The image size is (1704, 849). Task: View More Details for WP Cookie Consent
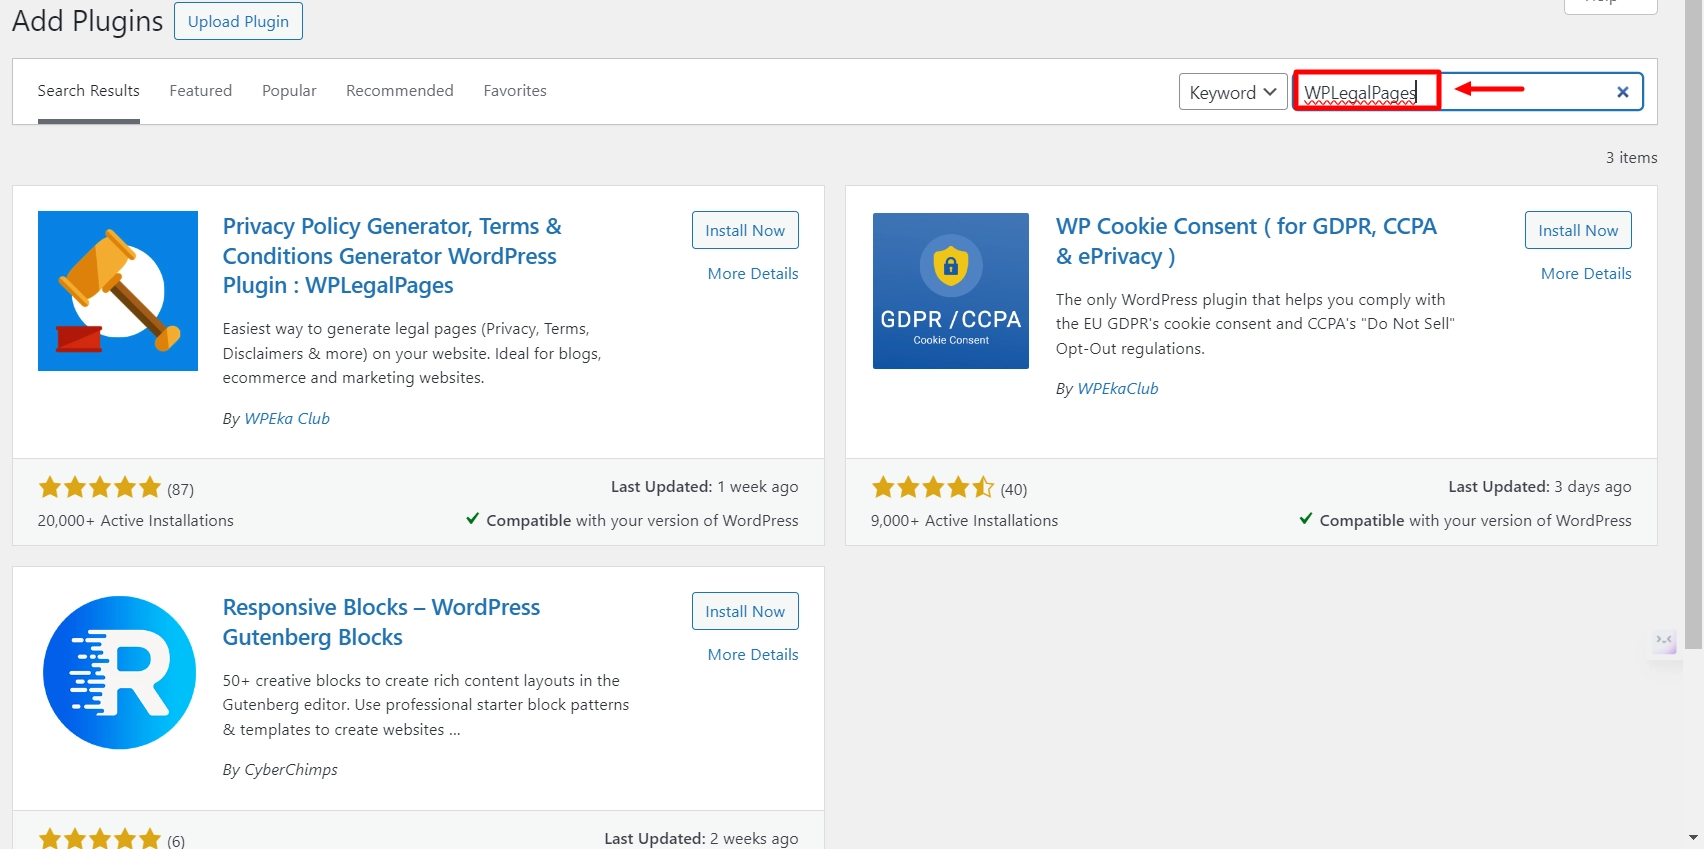click(x=1586, y=274)
